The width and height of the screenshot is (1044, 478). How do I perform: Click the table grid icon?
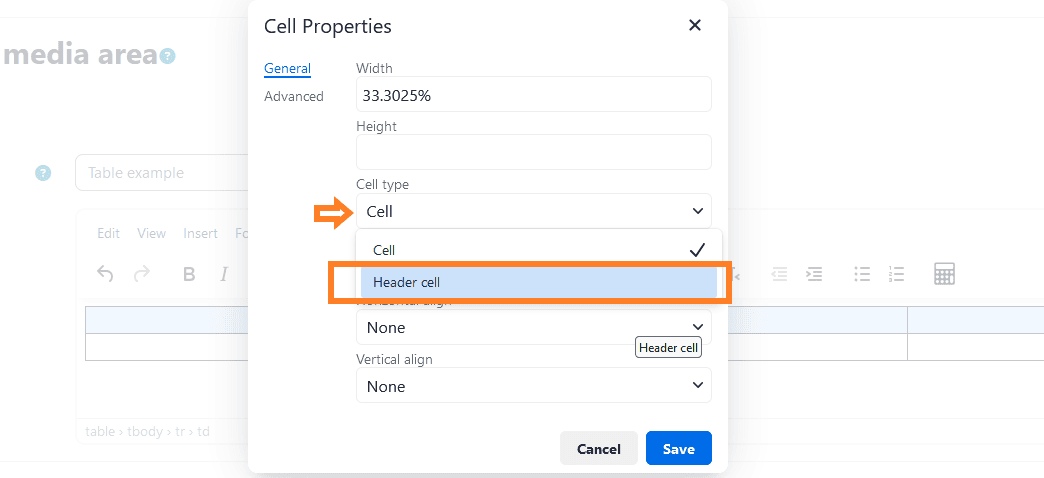pyautogui.click(x=944, y=273)
